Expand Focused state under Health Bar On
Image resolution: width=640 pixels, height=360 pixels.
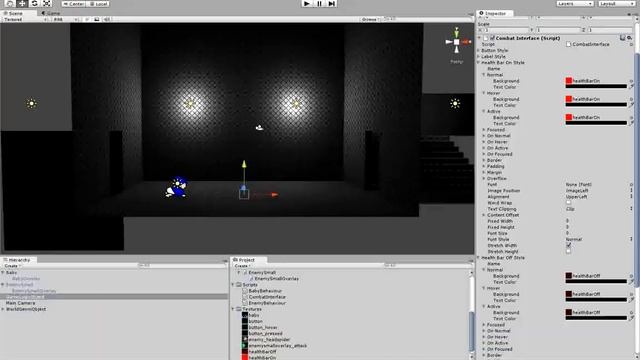pos(484,129)
